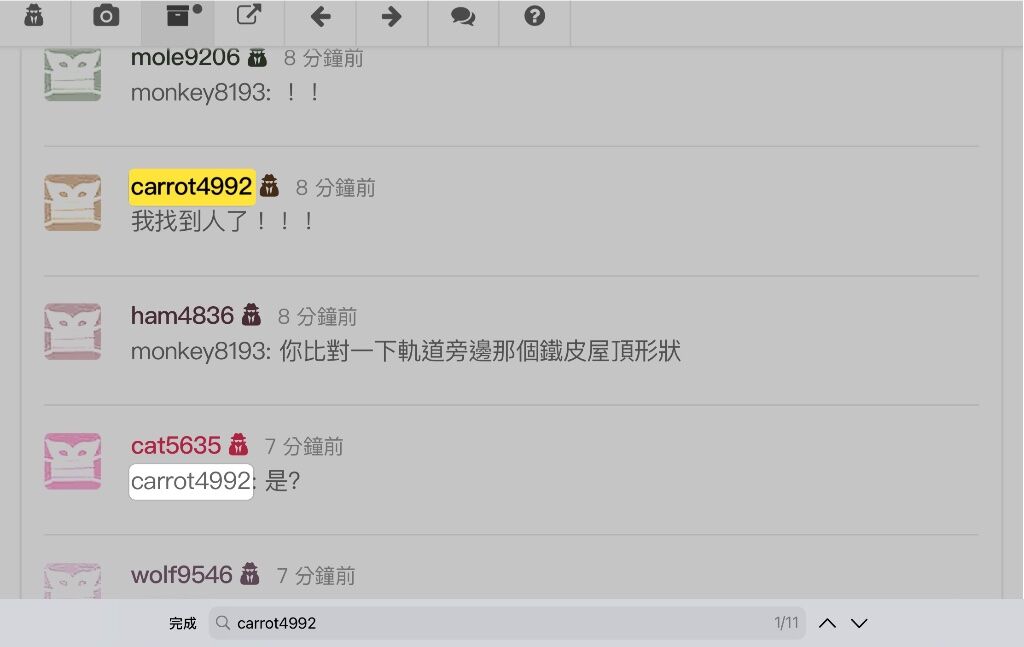1024x647 pixels.
Task: Take a screenshot with the camera icon
Action: pyautogui.click(x=106, y=16)
